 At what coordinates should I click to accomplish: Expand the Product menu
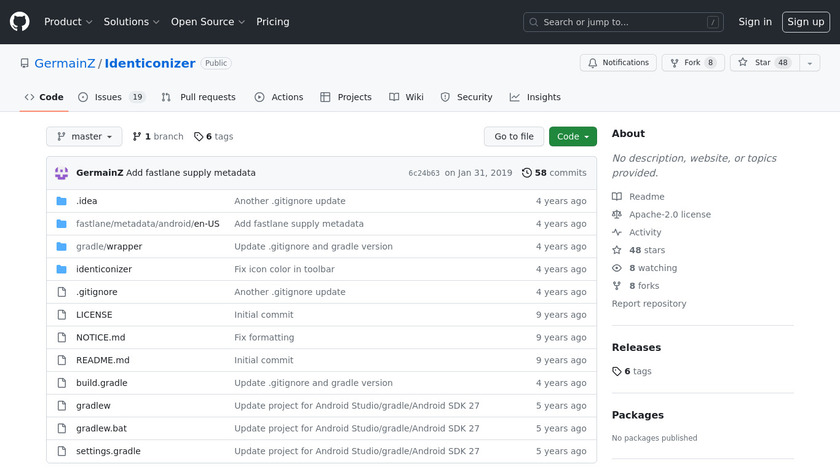coord(68,22)
